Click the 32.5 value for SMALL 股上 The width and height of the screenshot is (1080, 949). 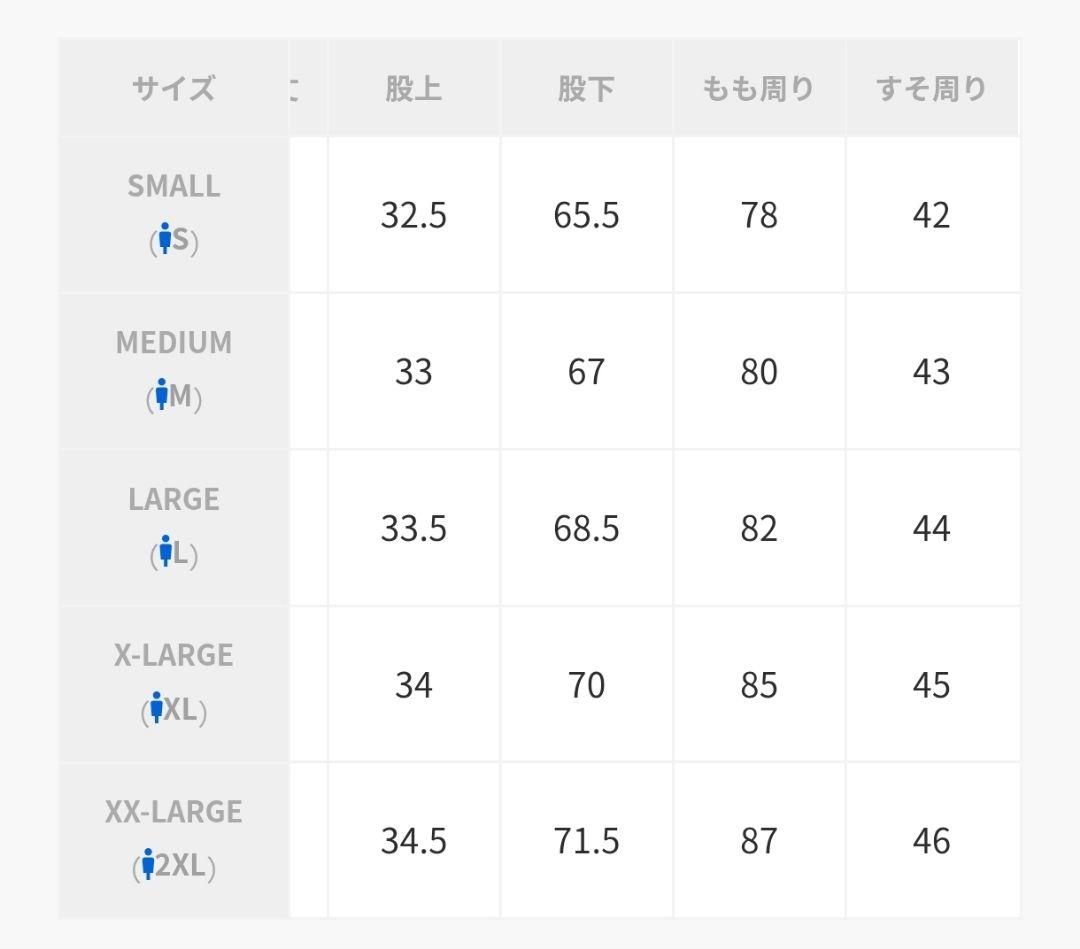[x=413, y=215]
